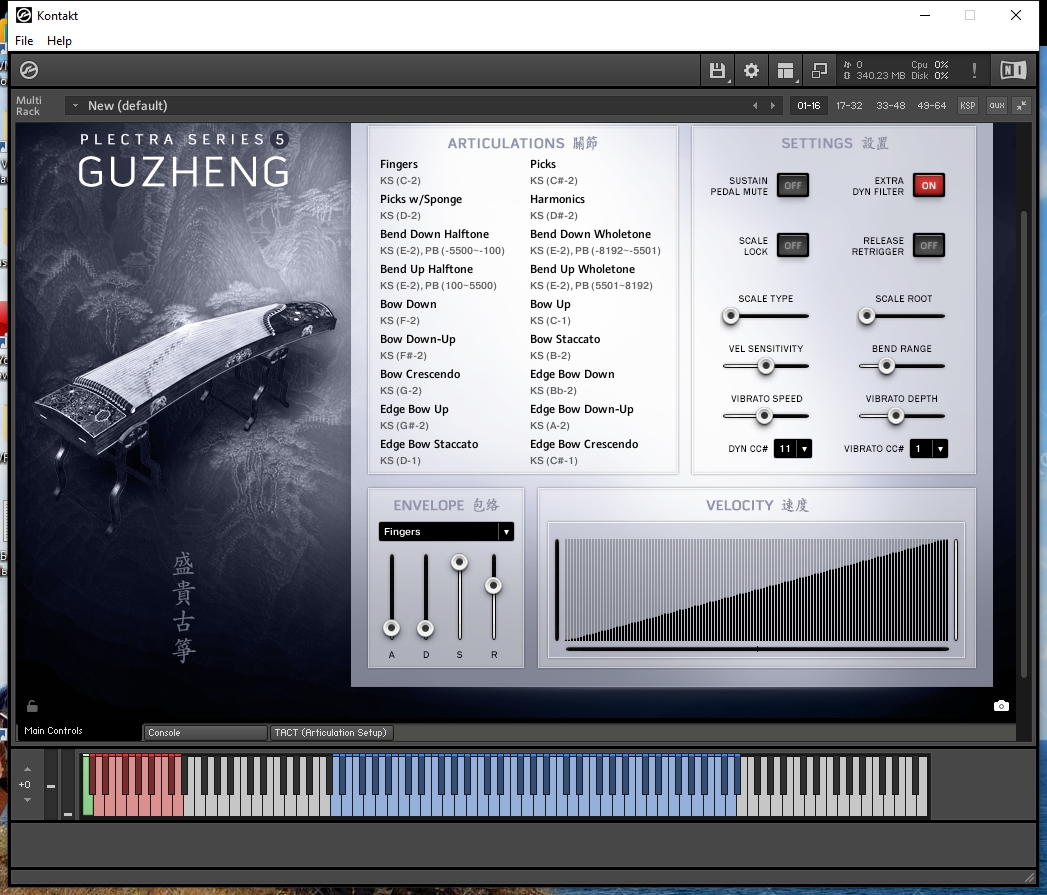This screenshot has height=895, width=1047.
Task: Switch to rack page 33-48
Action: (x=891, y=106)
